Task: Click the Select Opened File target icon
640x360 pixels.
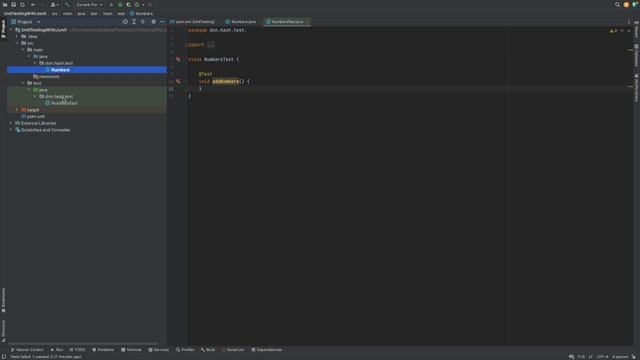Action: click(x=125, y=22)
